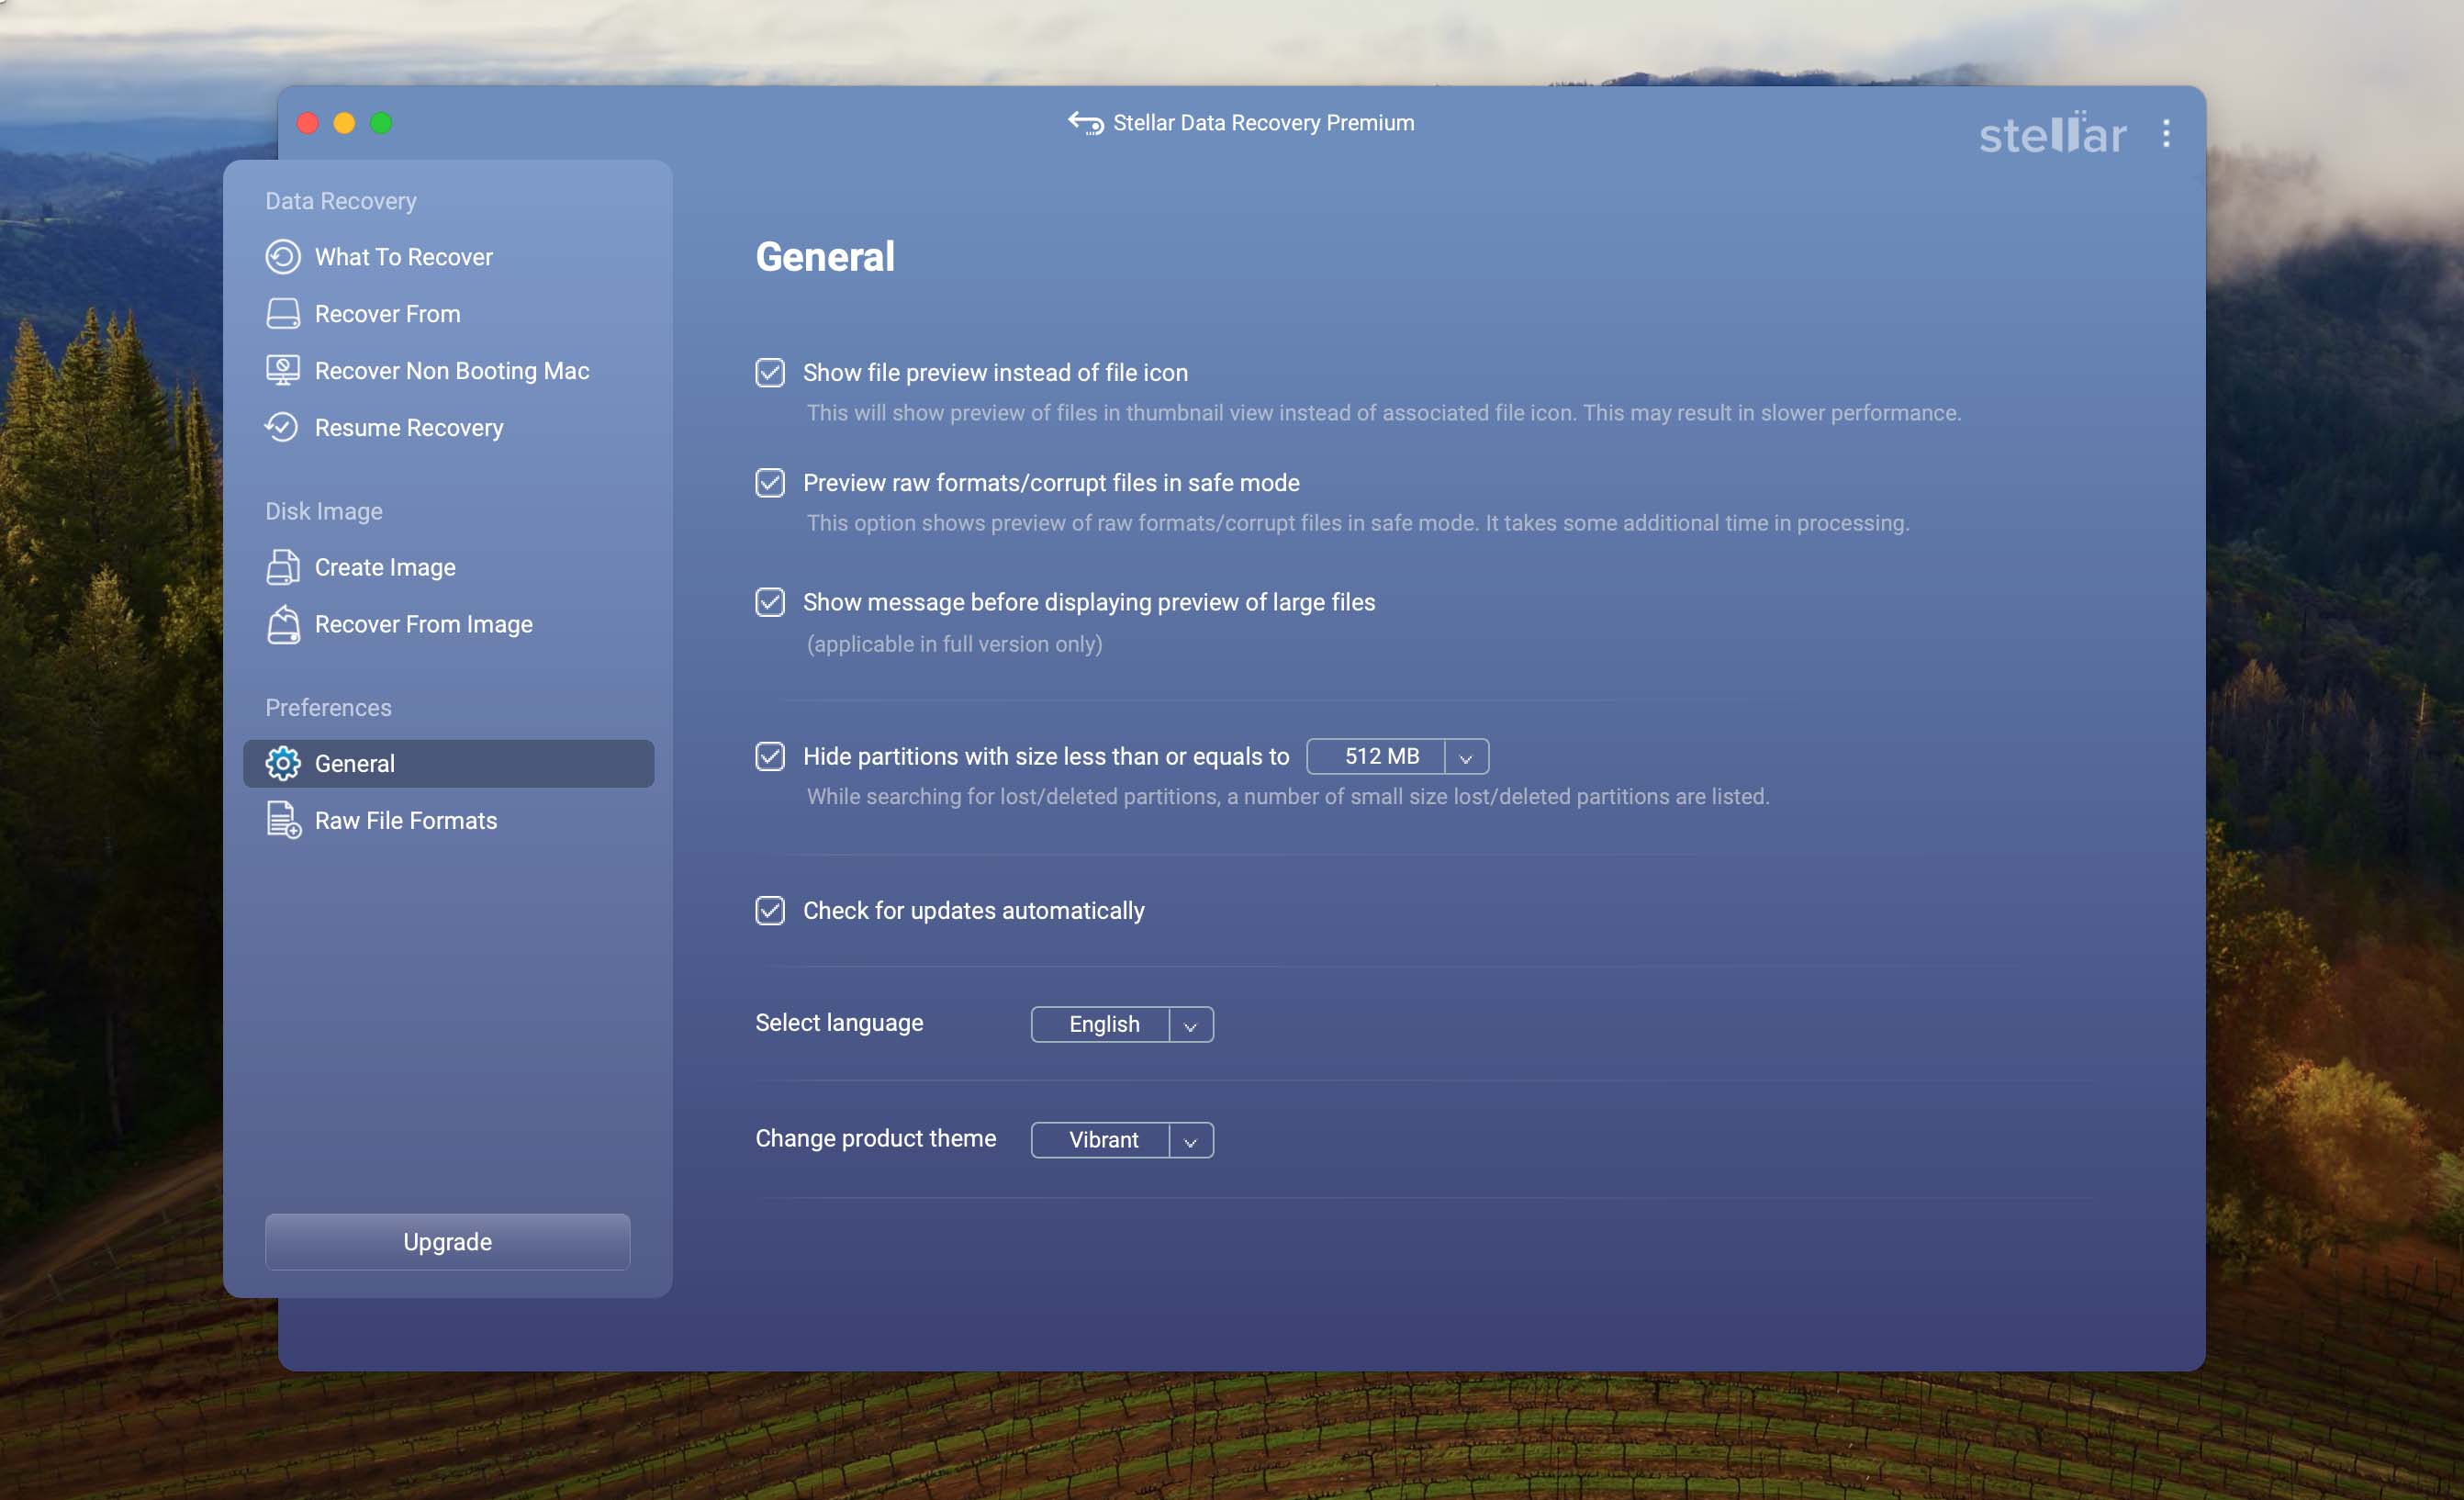Click the Raw File Formats document icon

[283, 821]
